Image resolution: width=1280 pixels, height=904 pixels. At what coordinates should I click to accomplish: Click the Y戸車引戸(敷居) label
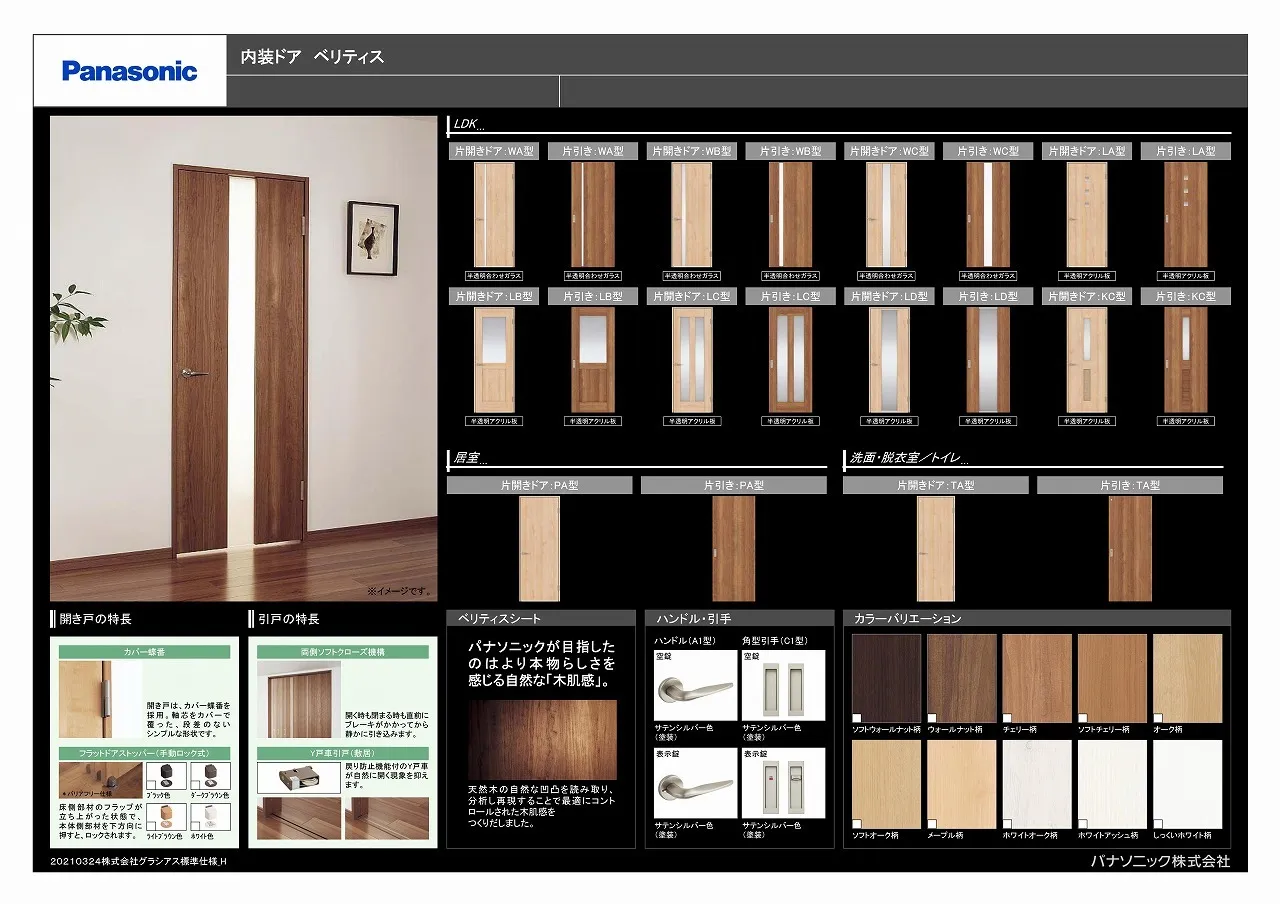click(343, 753)
